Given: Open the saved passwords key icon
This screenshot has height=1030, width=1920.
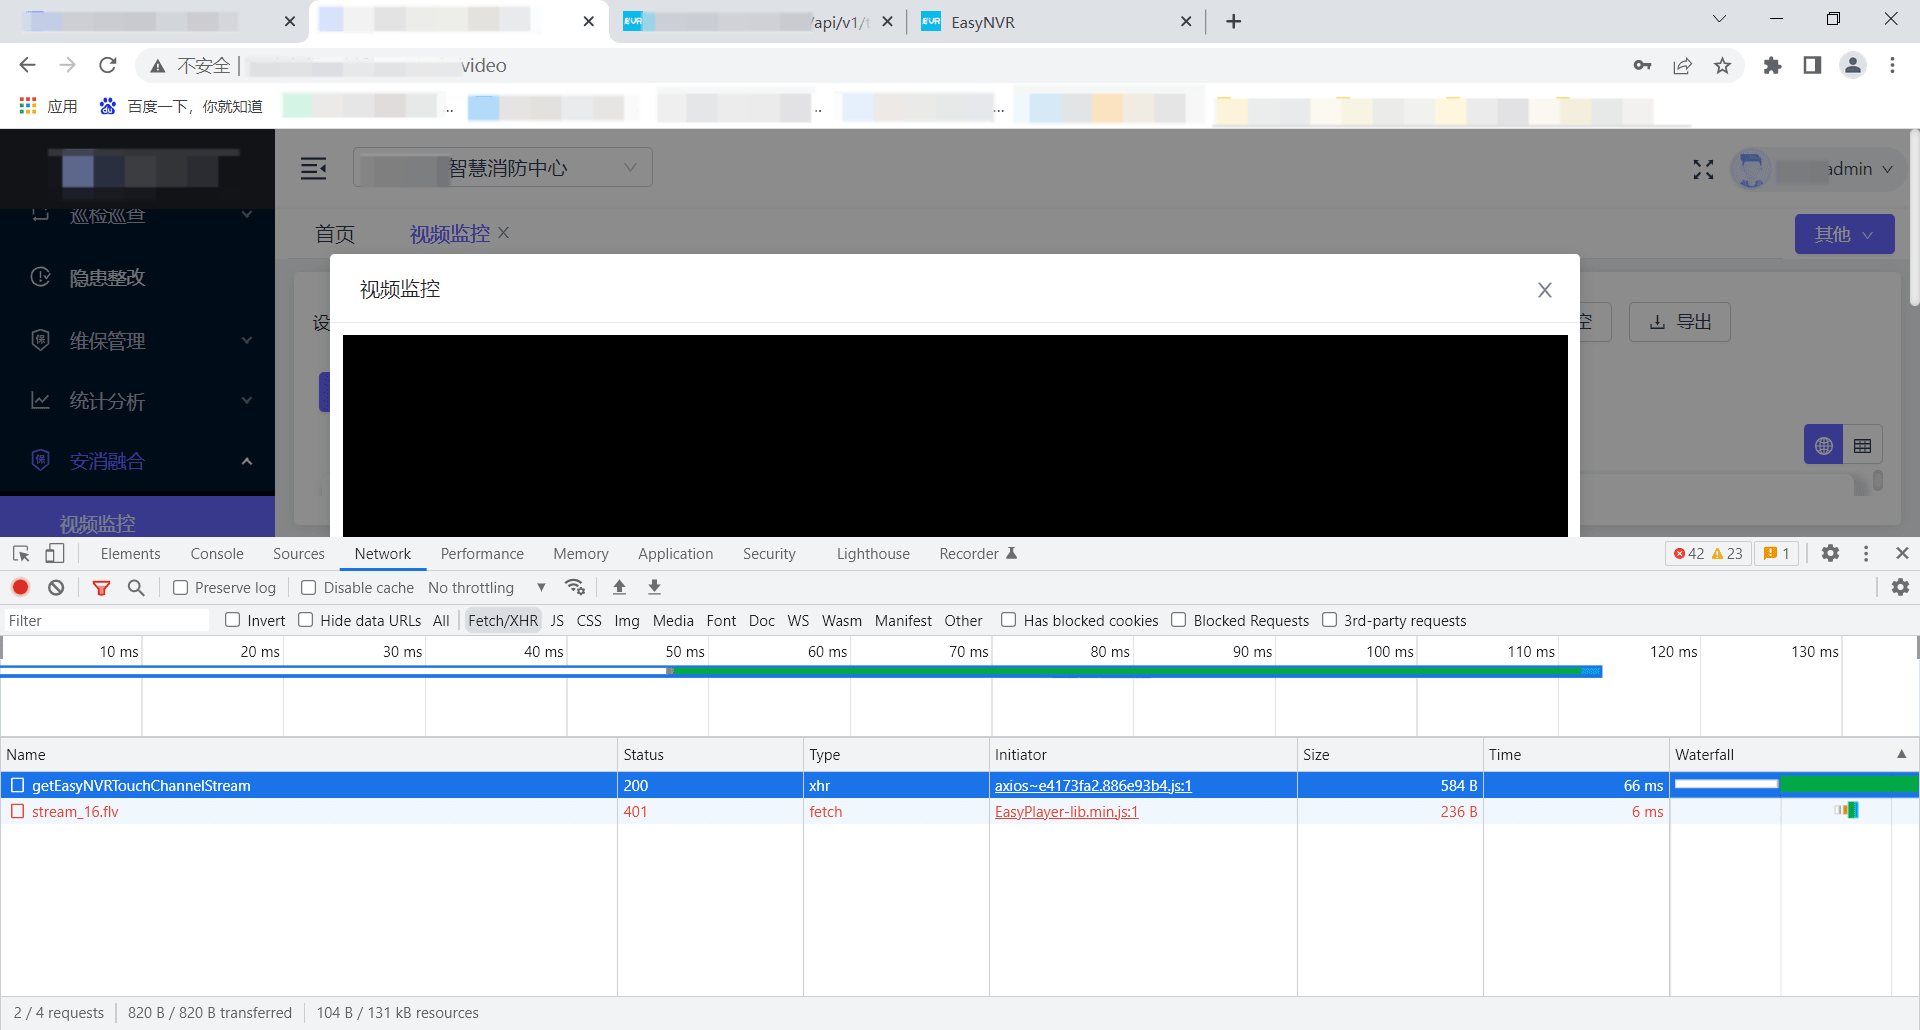Looking at the screenshot, I should pos(1642,65).
